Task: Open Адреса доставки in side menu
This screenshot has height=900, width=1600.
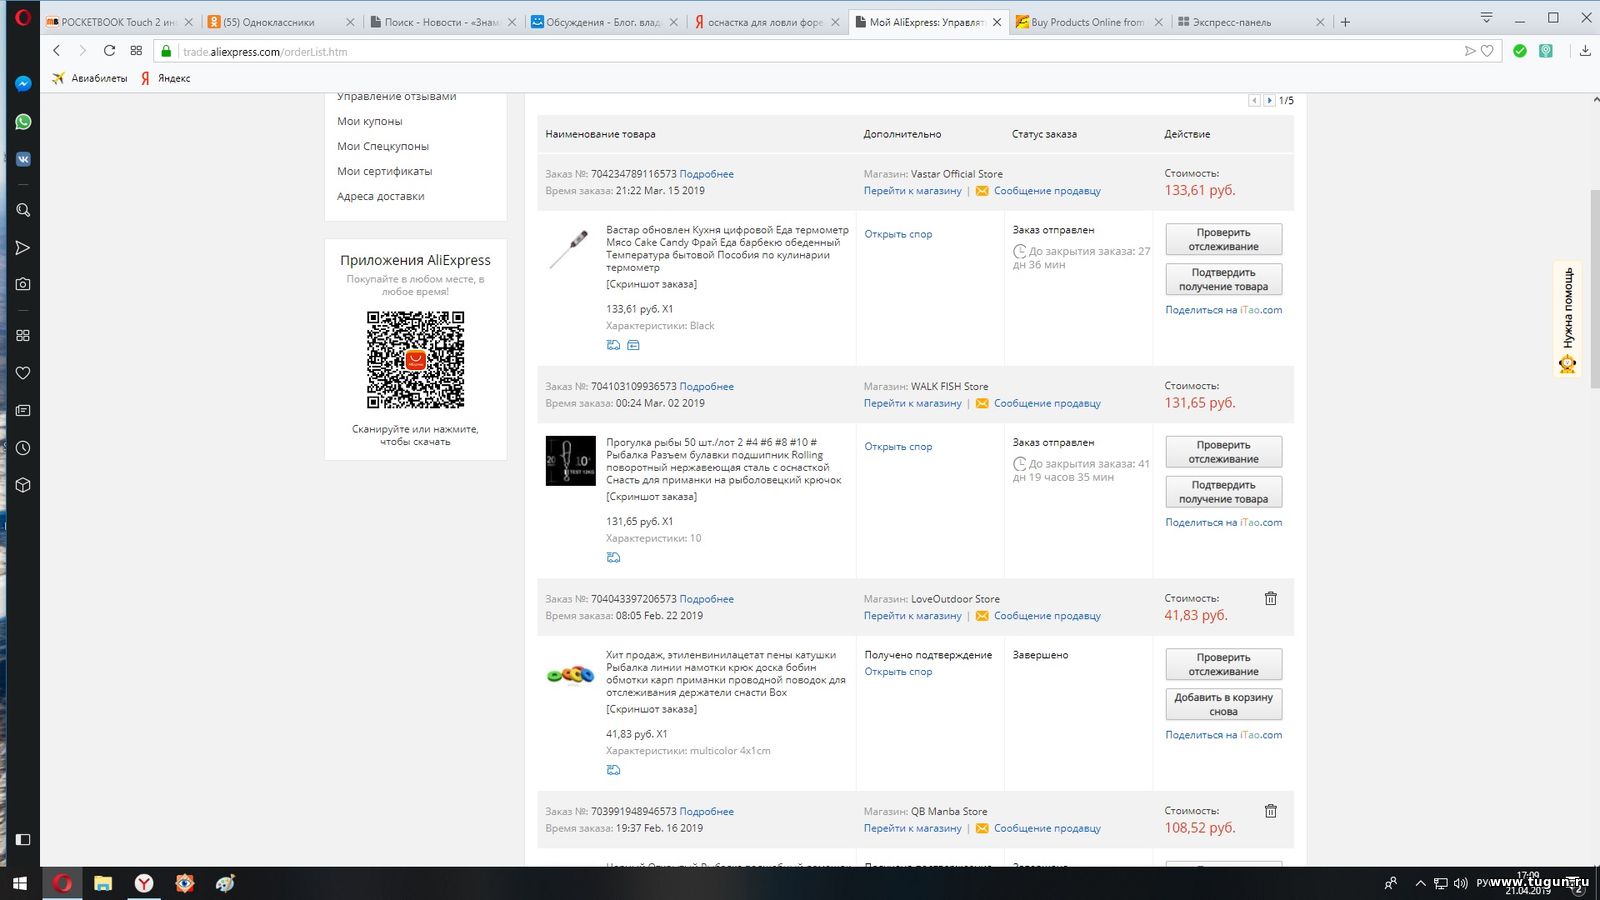Action: [381, 196]
